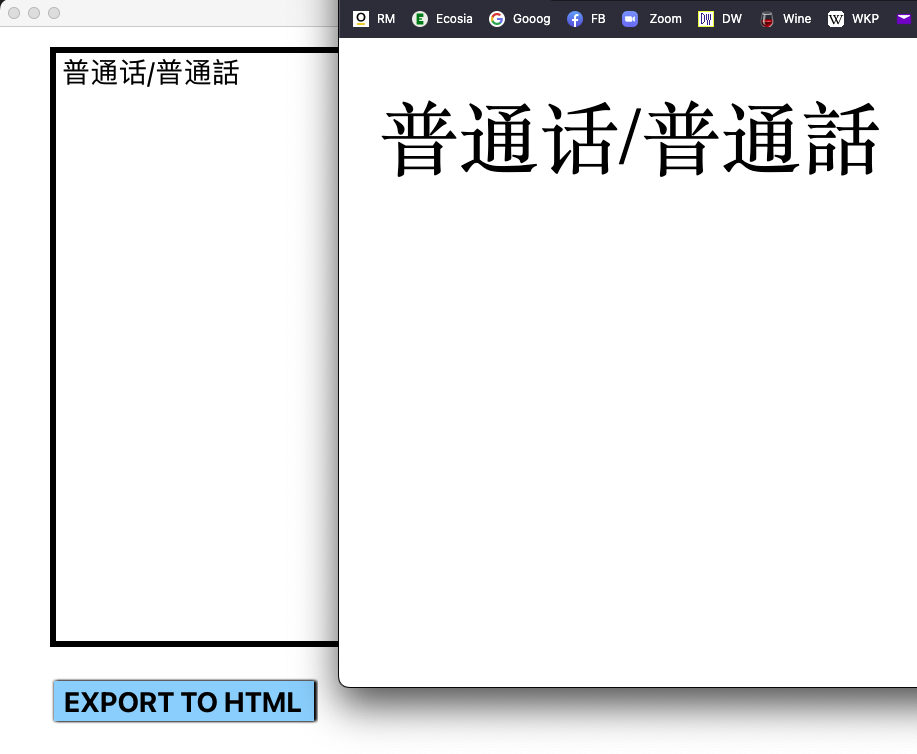Click the EXPORT TO HTML button
Screen dimensions: 917x754
point(184,701)
